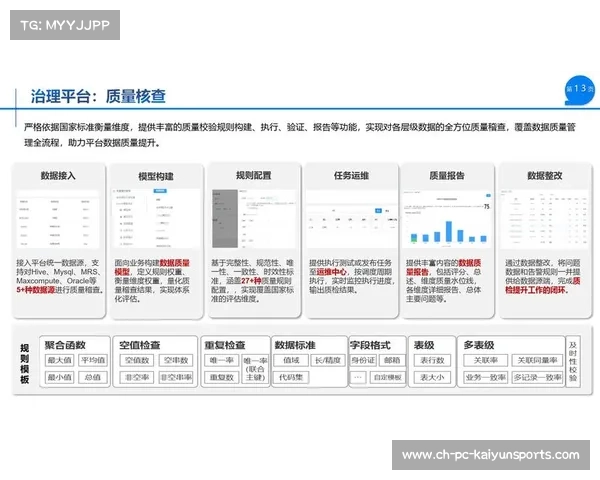Select the 平均值 rule box

[93, 360]
